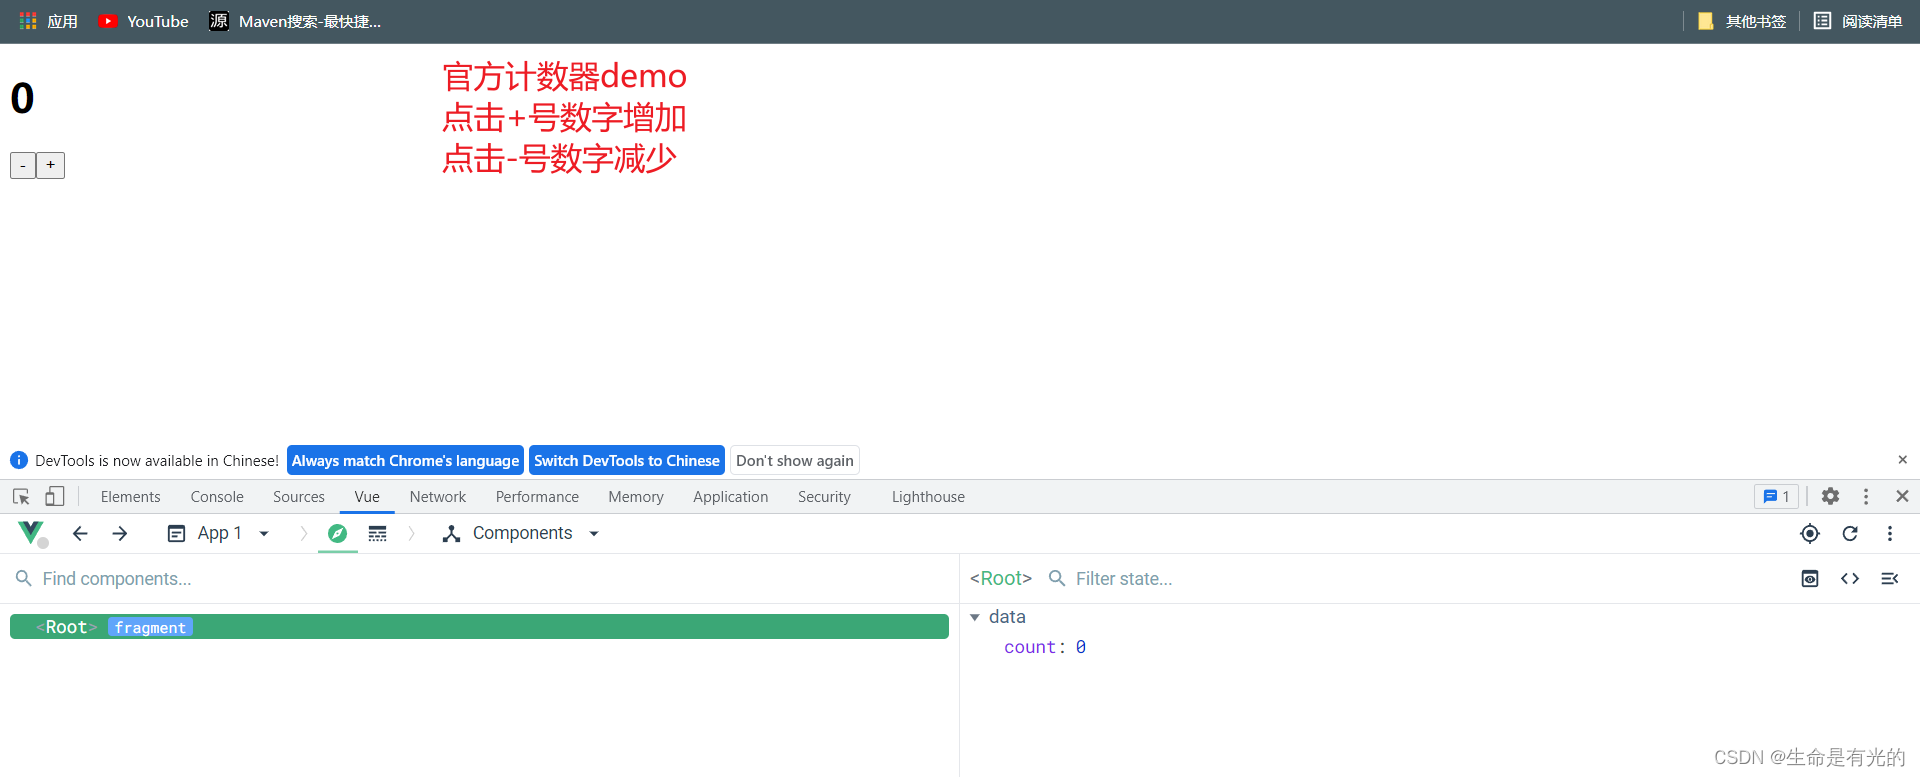1920x777 pixels.
Task: Open the reading list
Action: [1858, 21]
